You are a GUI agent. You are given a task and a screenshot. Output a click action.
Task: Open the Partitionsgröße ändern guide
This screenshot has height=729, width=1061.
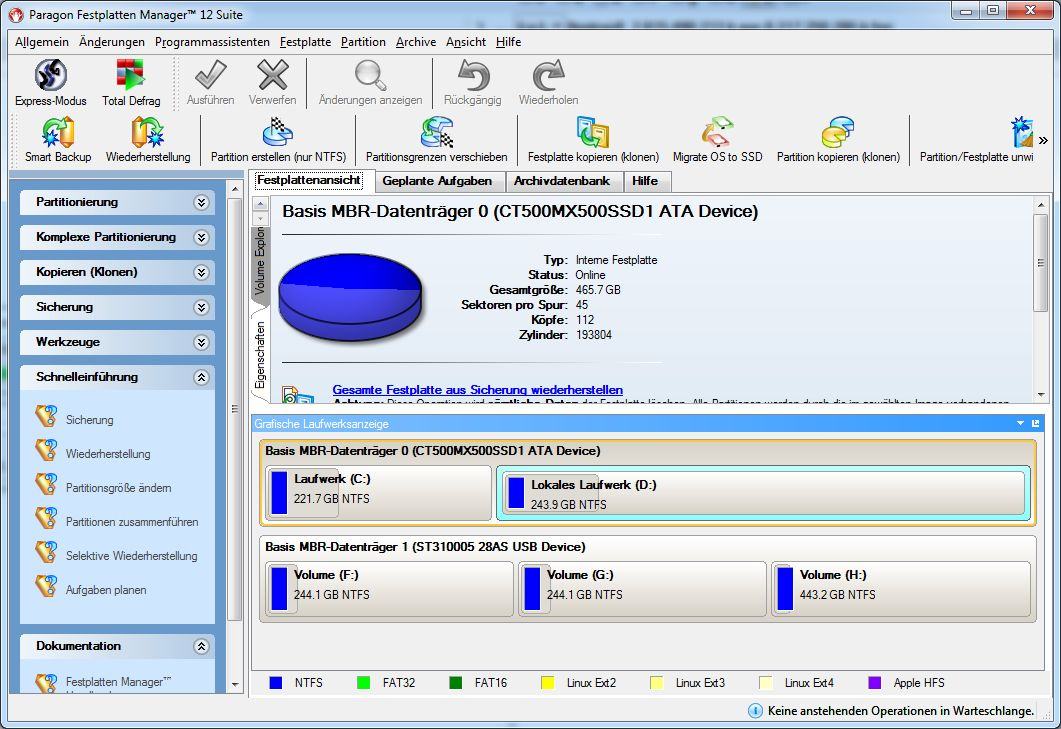[x=118, y=487]
